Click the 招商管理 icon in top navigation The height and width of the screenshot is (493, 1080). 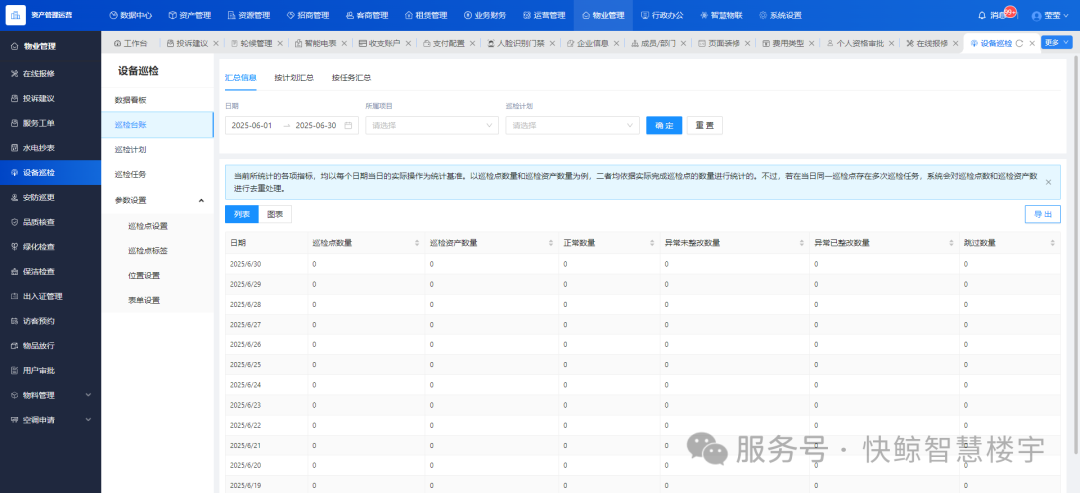pyautogui.click(x=291, y=14)
